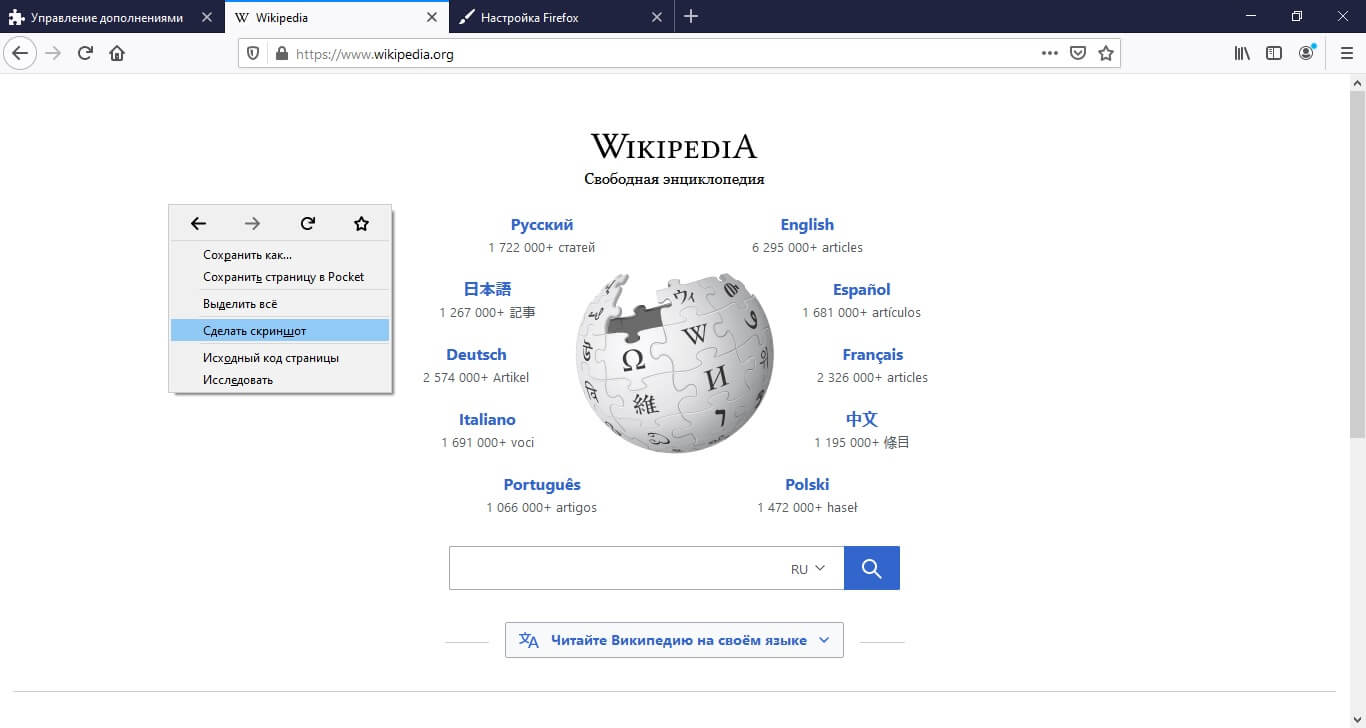Open the Firefox account icon

1306,53
